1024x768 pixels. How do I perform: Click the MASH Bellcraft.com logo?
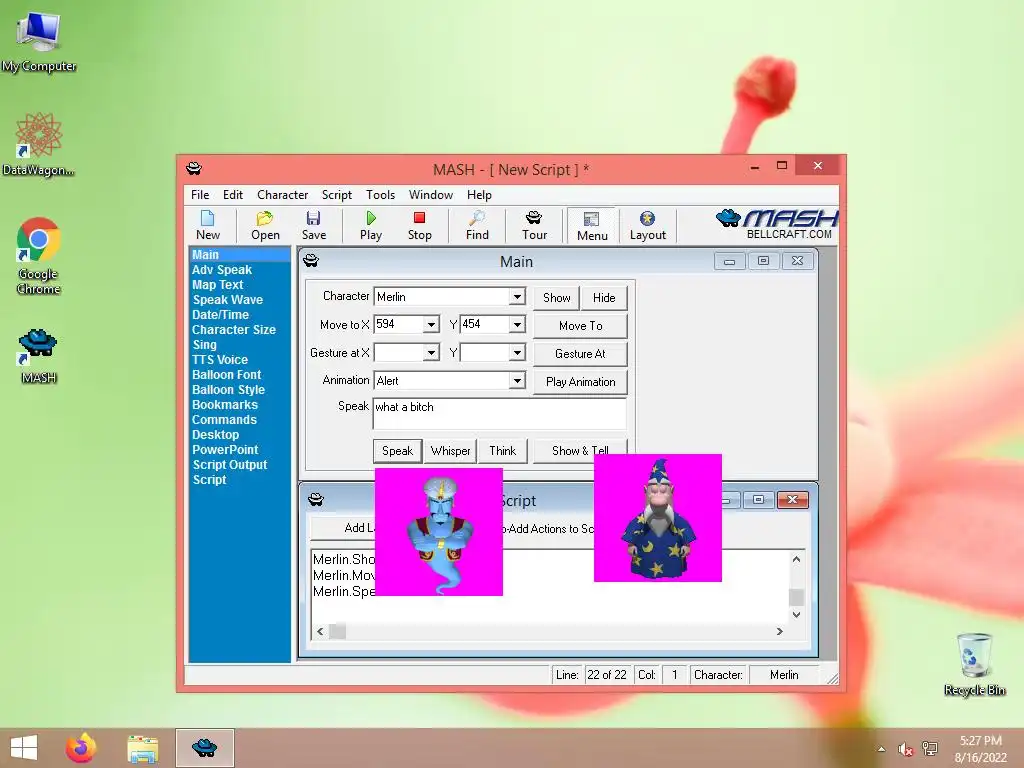click(x=776, y=225)
